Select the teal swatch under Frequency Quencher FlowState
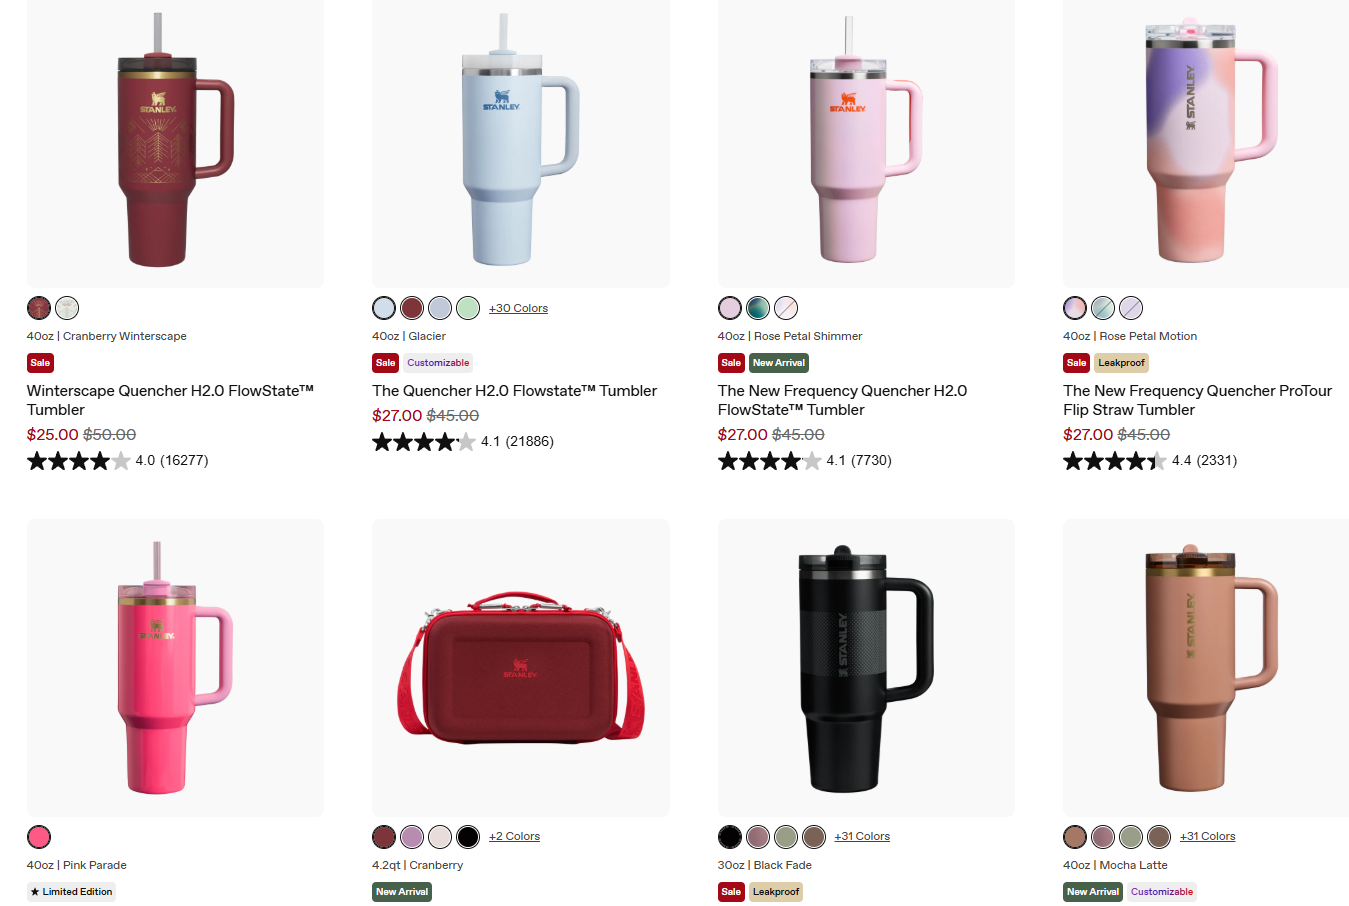This screenshot has height=906, width=1349. click(x=758, y=308)
